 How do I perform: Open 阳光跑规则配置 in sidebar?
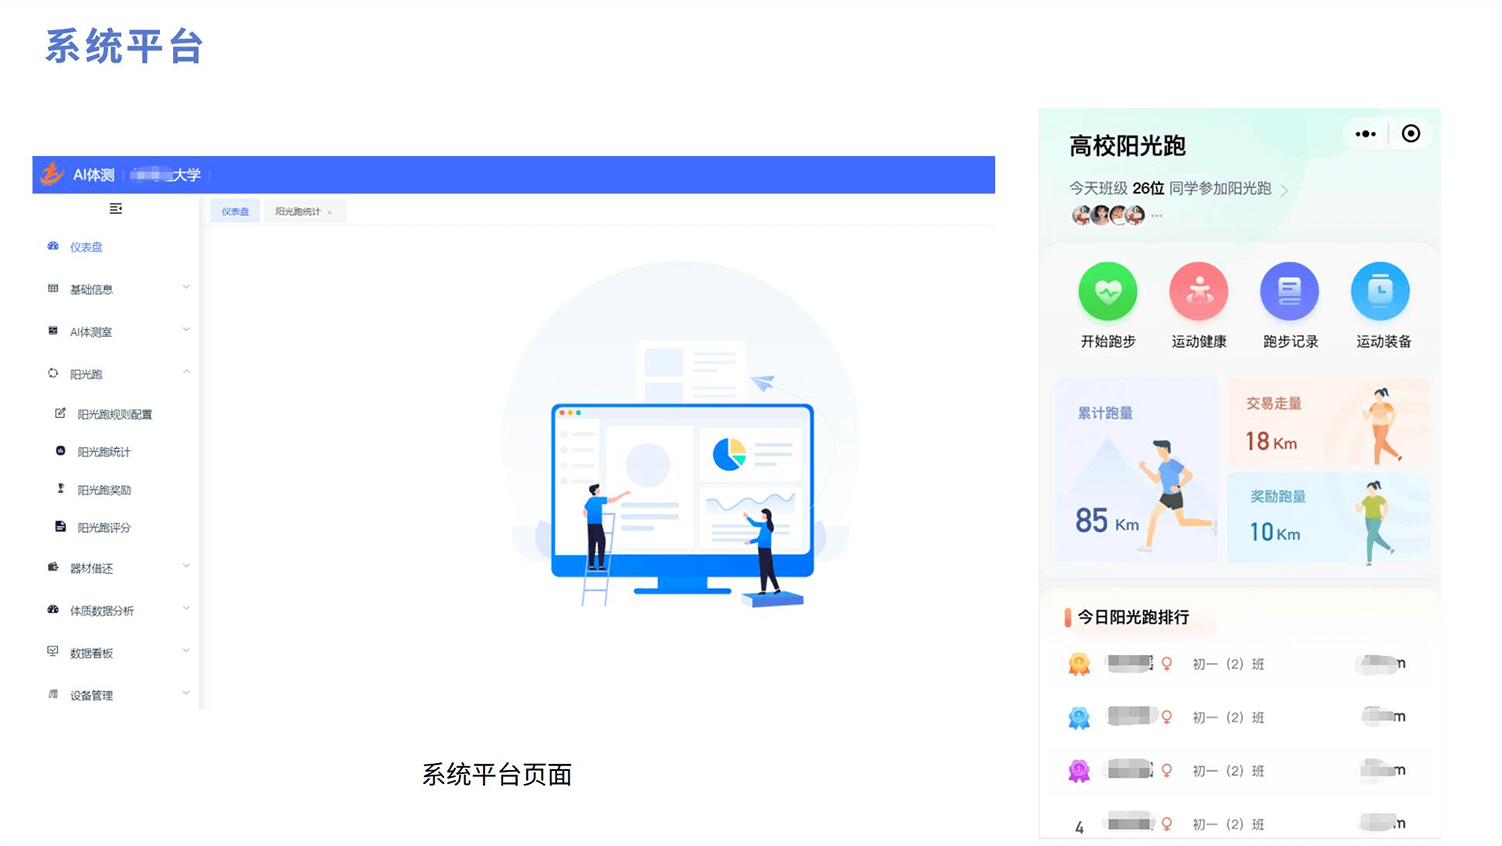coord(114,414)
